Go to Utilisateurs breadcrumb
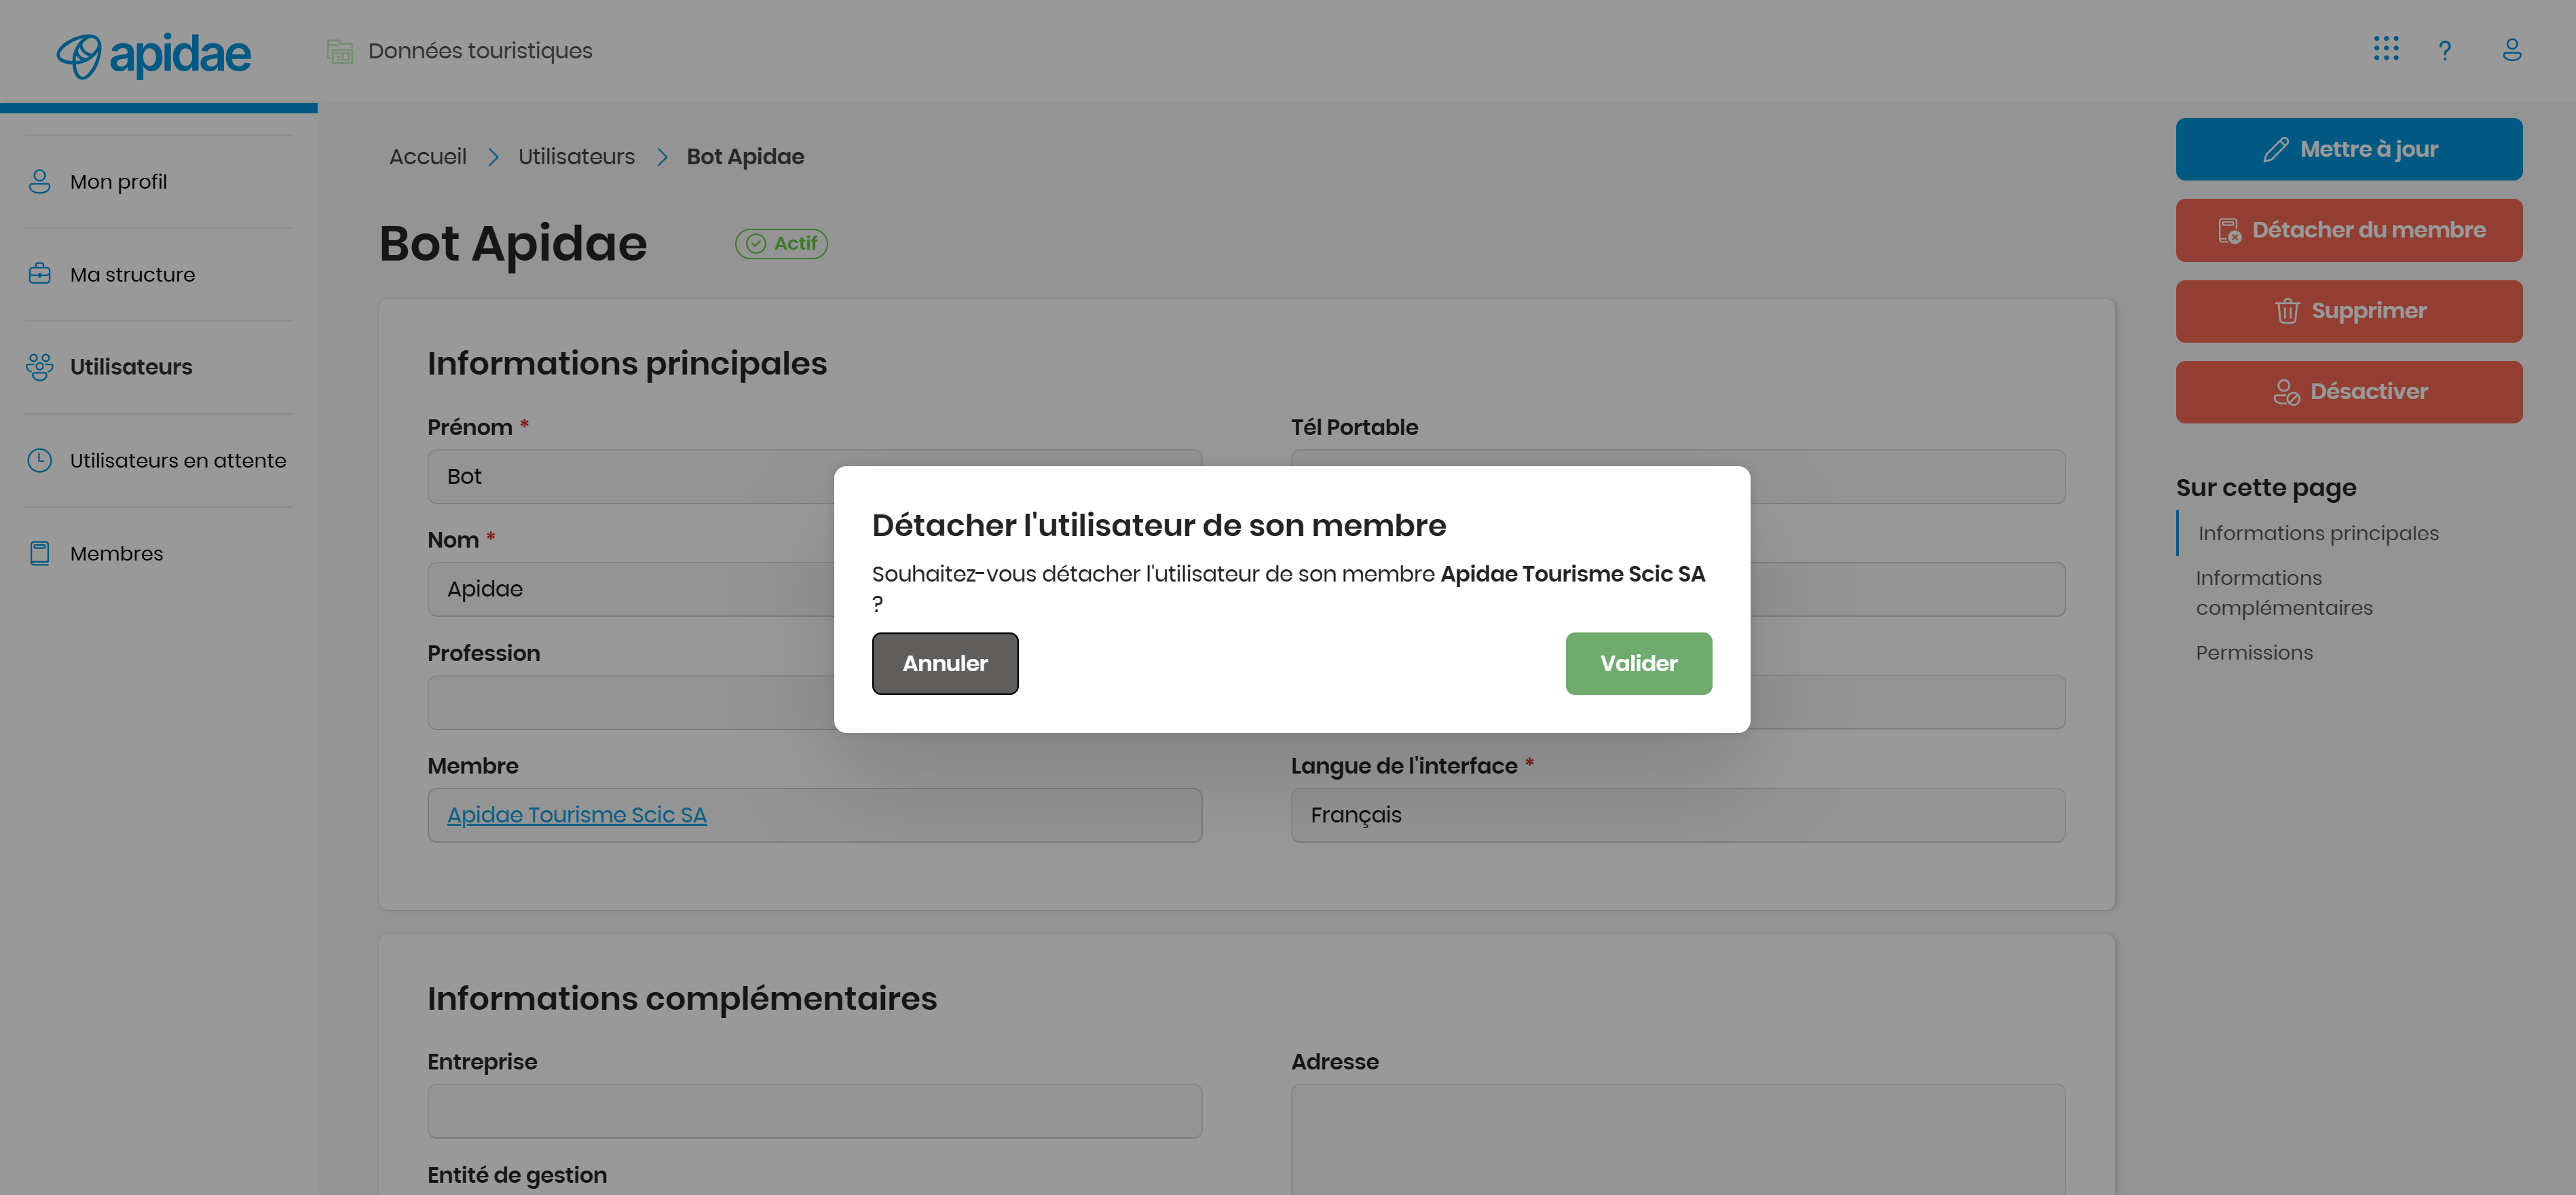Screen dimensions: 2576x1195 coord(576,157)
